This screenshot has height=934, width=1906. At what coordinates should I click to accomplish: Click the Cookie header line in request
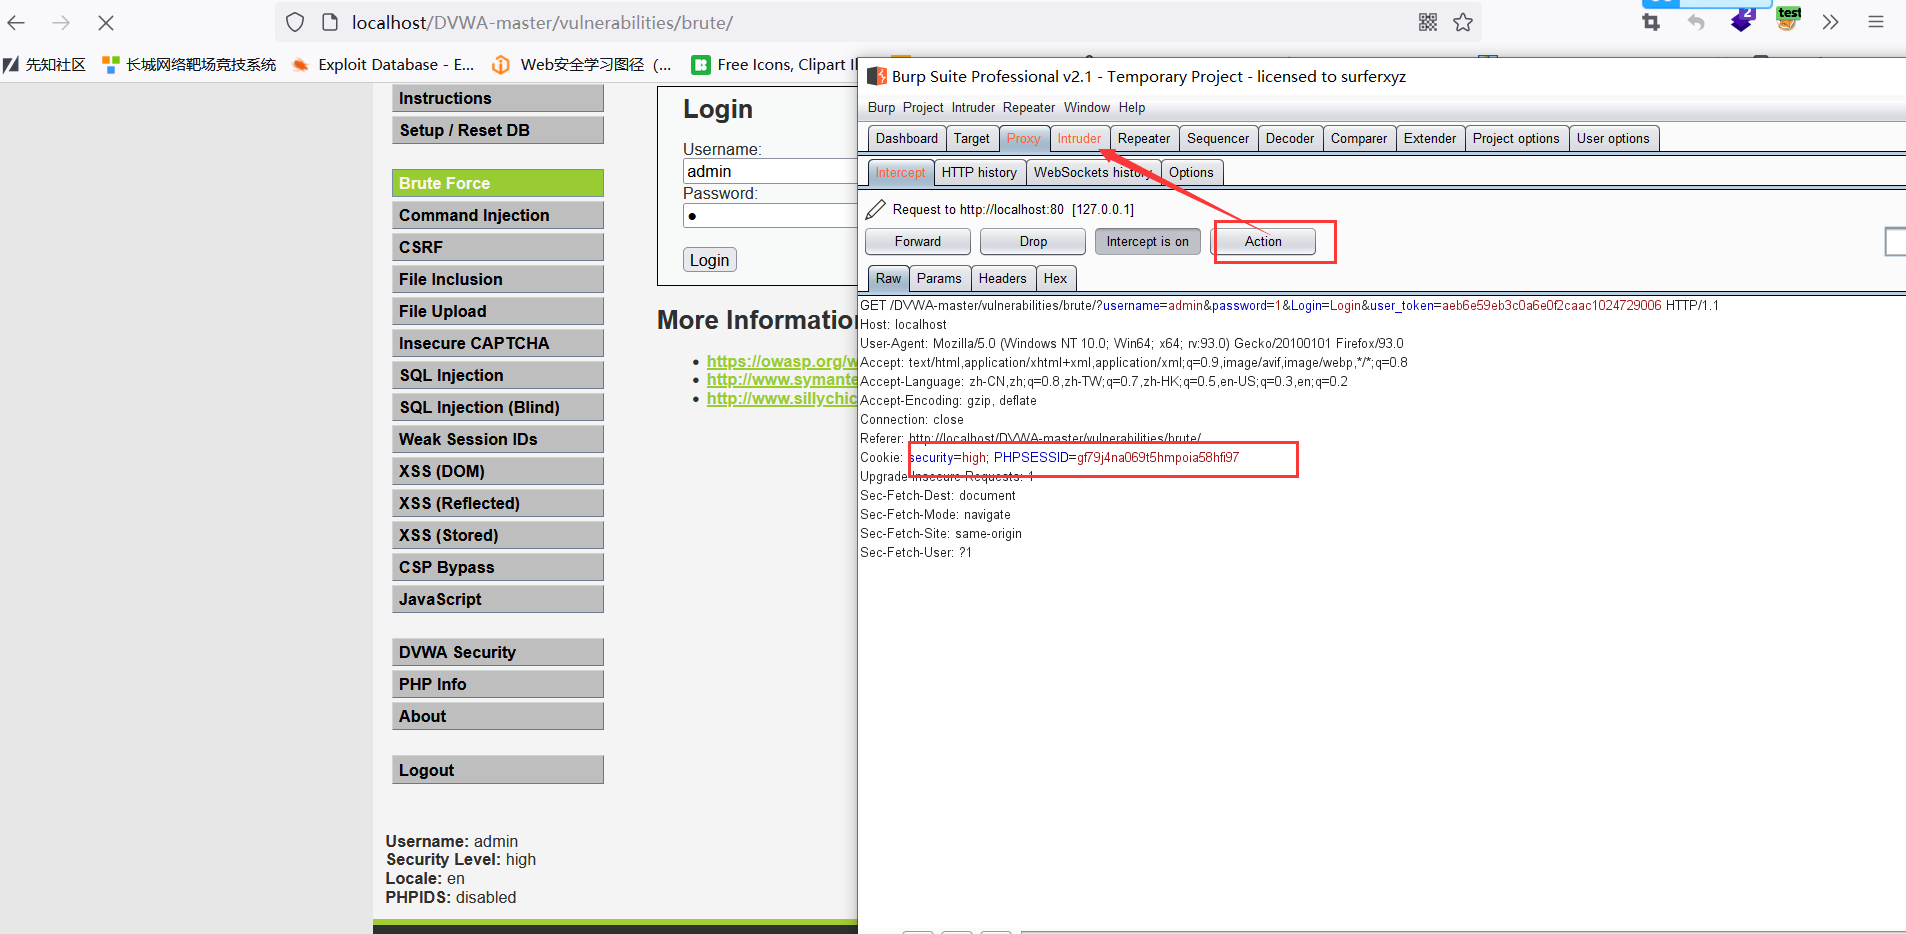point(1050,458)
